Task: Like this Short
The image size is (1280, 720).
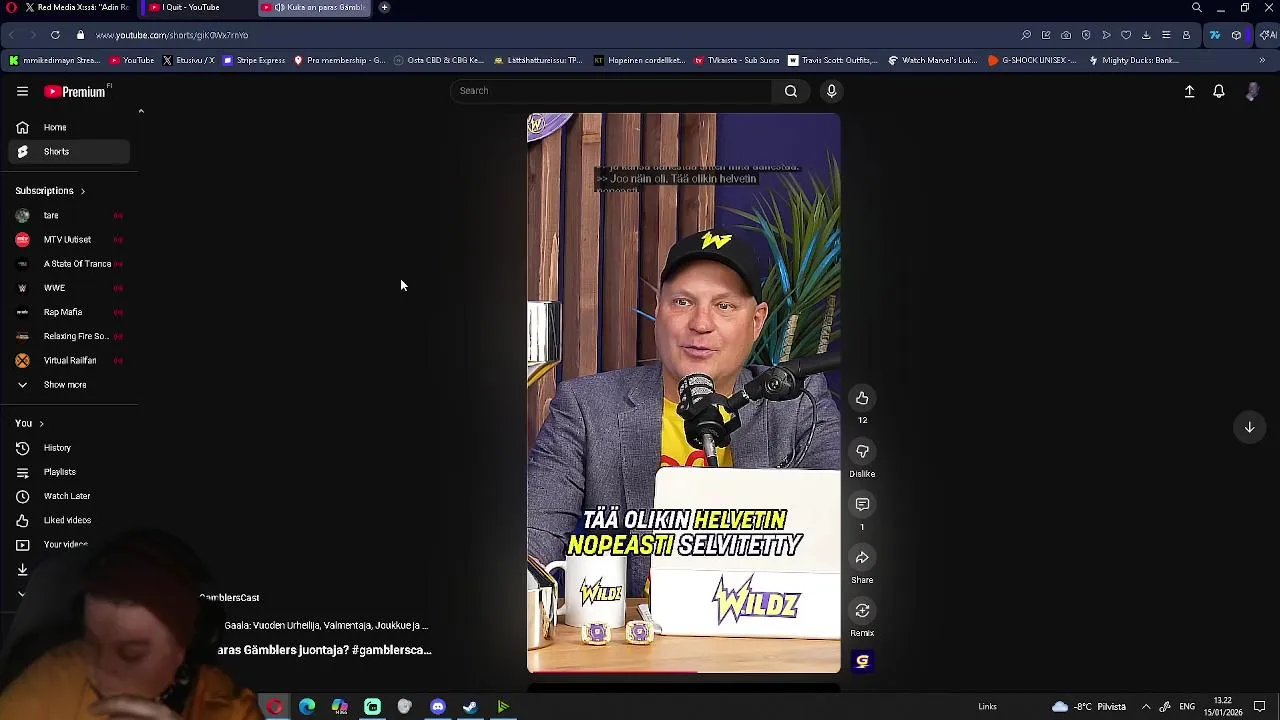Action: click(x=862, y=398)
